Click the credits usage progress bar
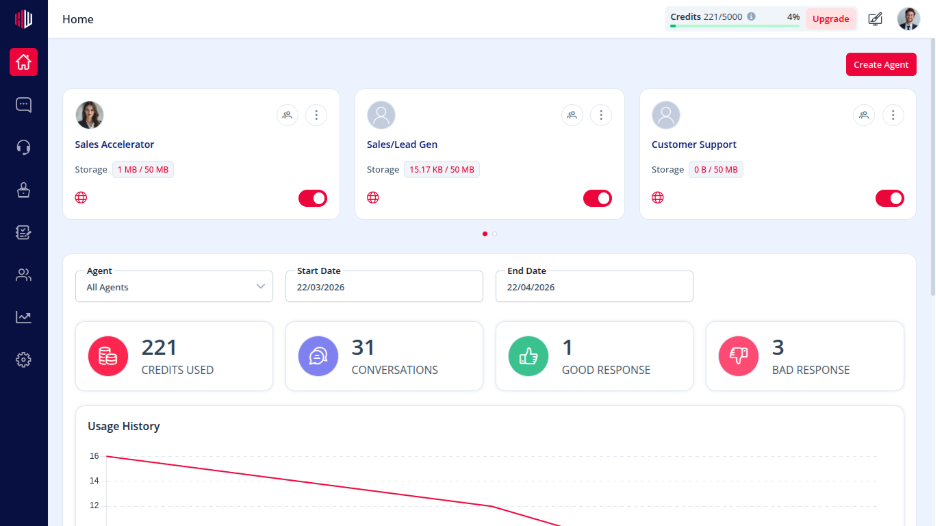The width and height of the screenshot is (936, 526). tap(735, 26)
